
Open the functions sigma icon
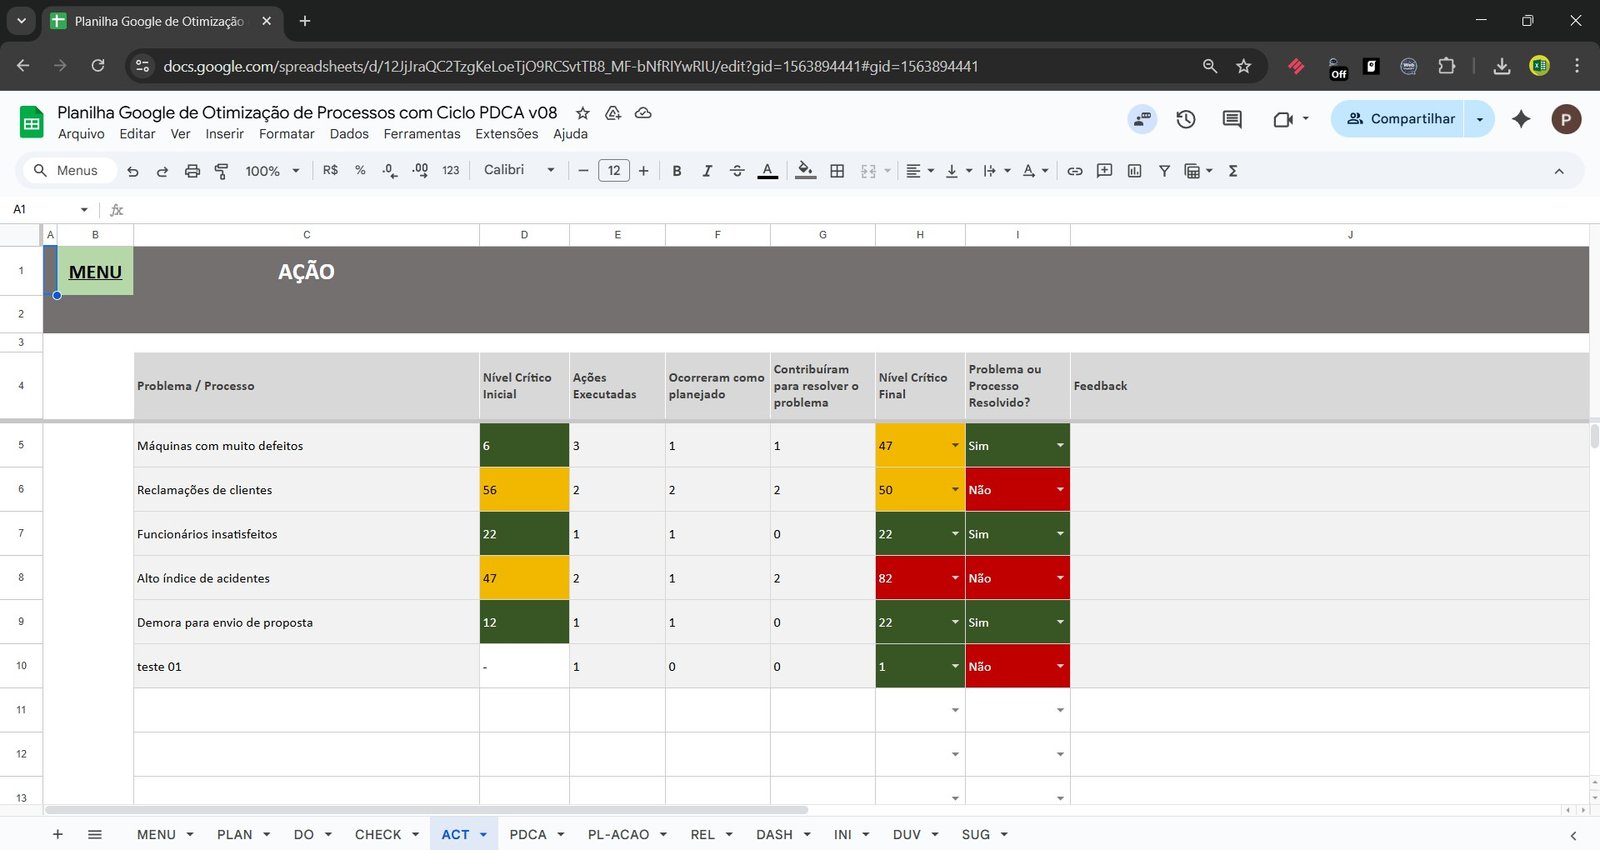(x=1233, y=171)
